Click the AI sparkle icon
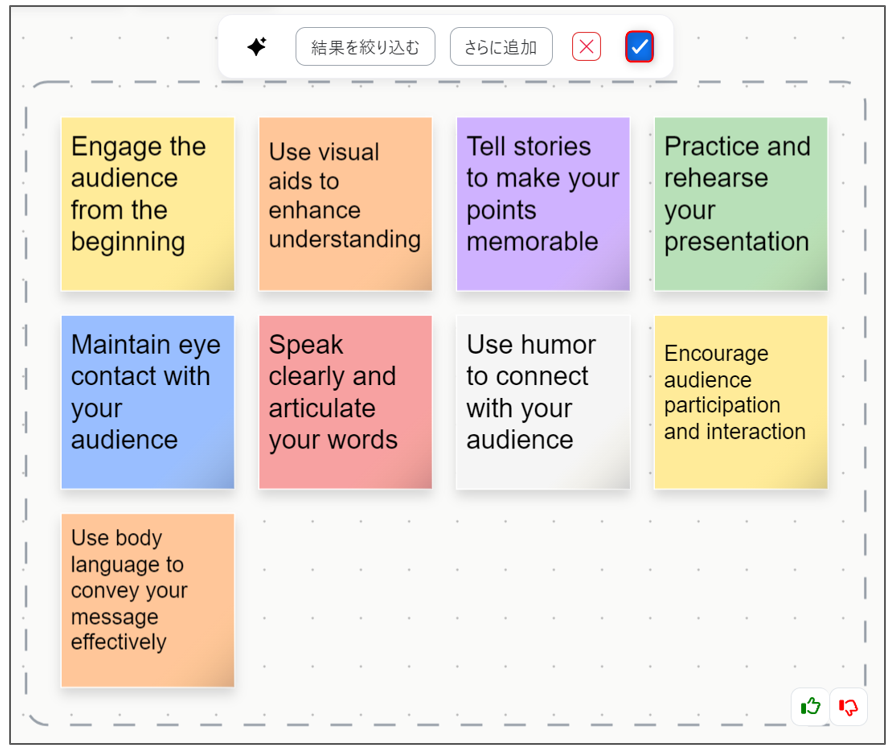This screenshot has height=751, width=895. coord(257,46)
